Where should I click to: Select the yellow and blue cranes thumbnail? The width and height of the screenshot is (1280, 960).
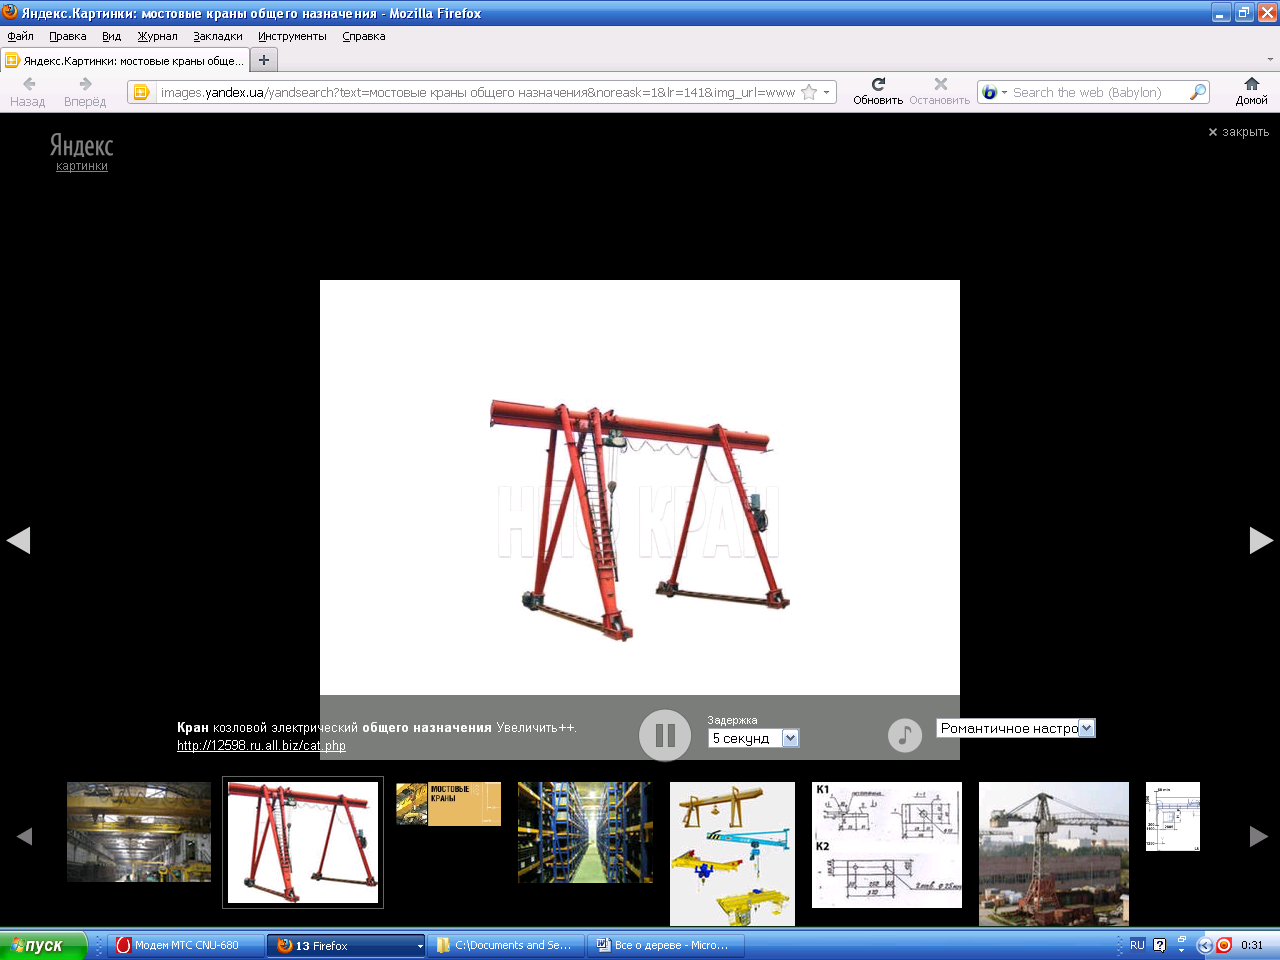(x=732, y=854)
